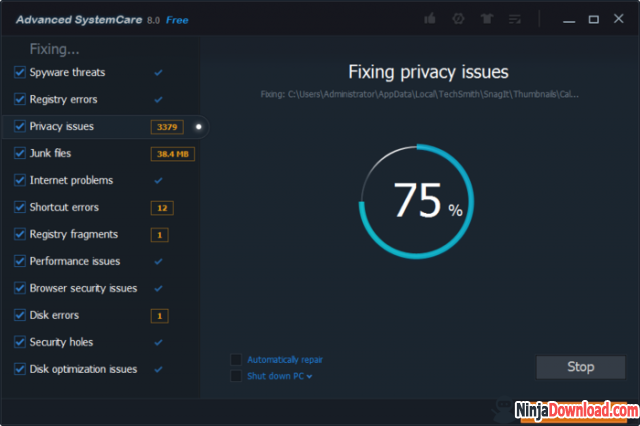Enable the Shut down PC checkbox
Viewport: 640px width, 426px height.
click(236, 376)
